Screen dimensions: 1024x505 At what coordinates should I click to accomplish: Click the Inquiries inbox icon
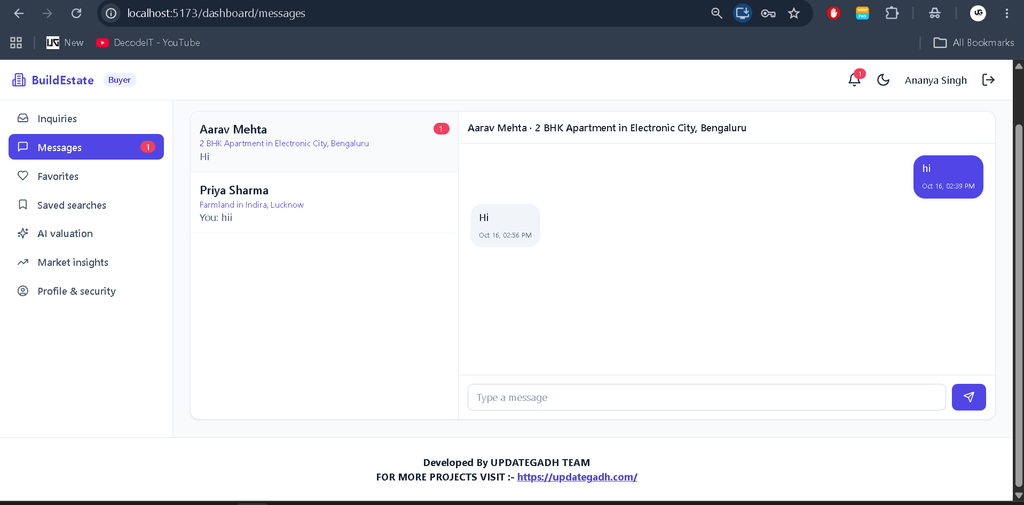click(x=23, y=119)
